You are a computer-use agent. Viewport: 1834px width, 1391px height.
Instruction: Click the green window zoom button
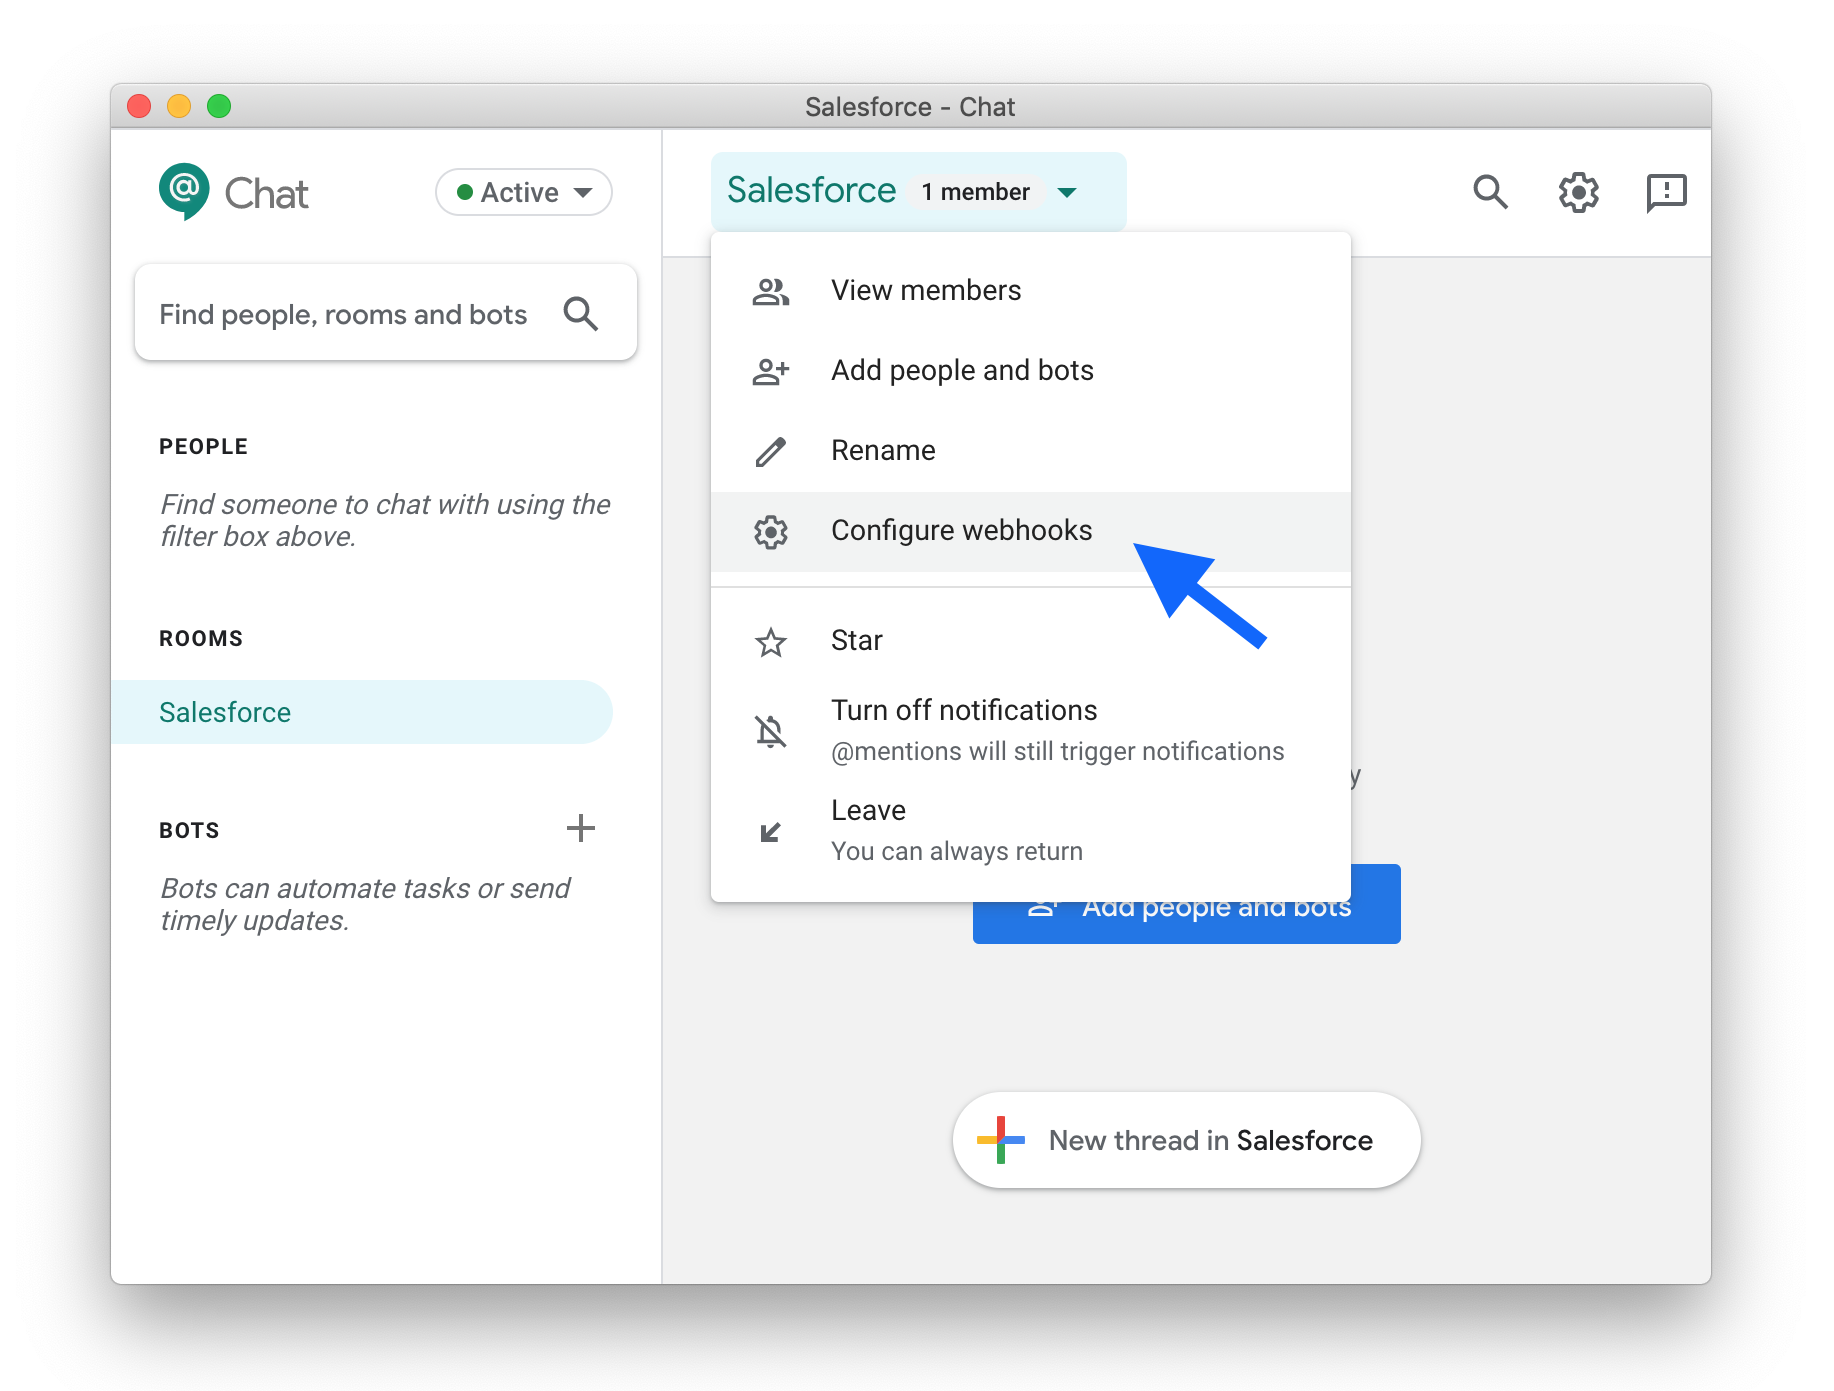pyautogui.click(x=219, y=106)
